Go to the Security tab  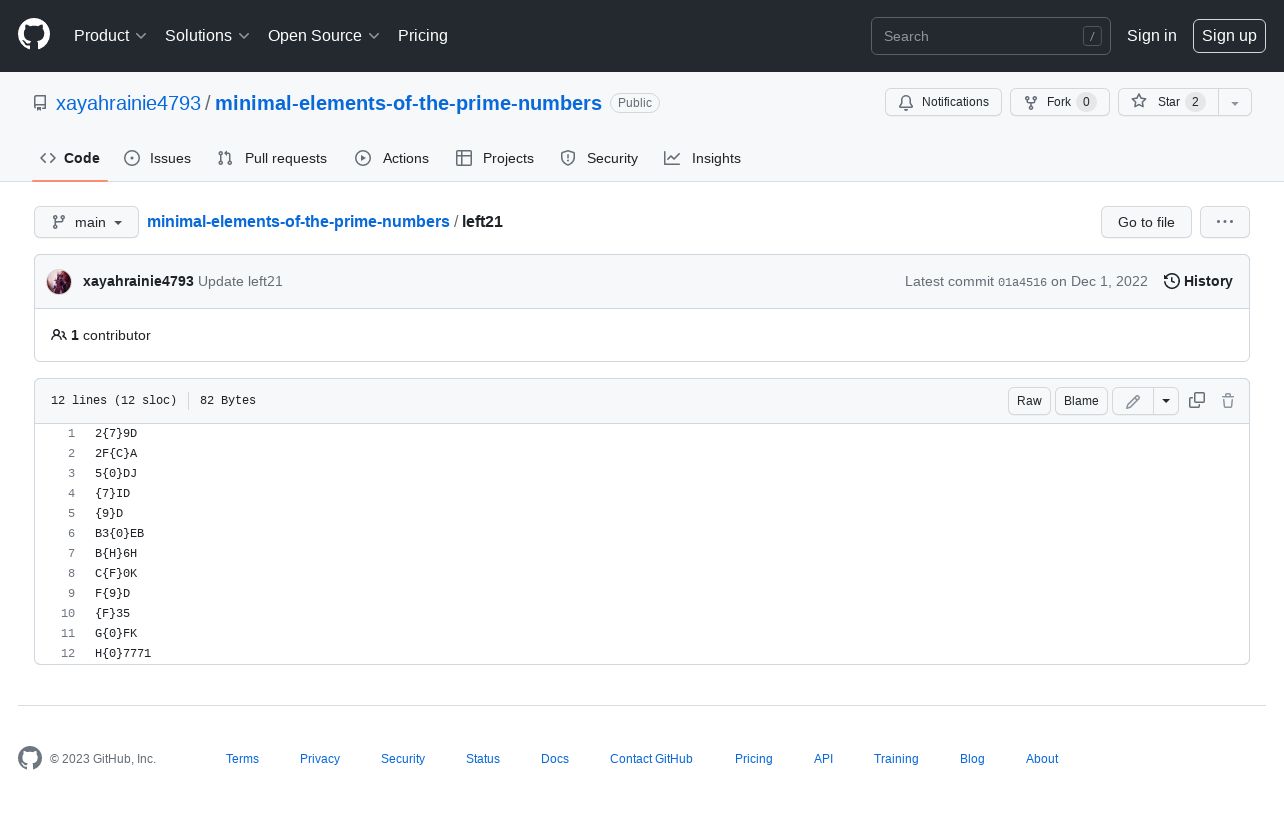(599, 158)
